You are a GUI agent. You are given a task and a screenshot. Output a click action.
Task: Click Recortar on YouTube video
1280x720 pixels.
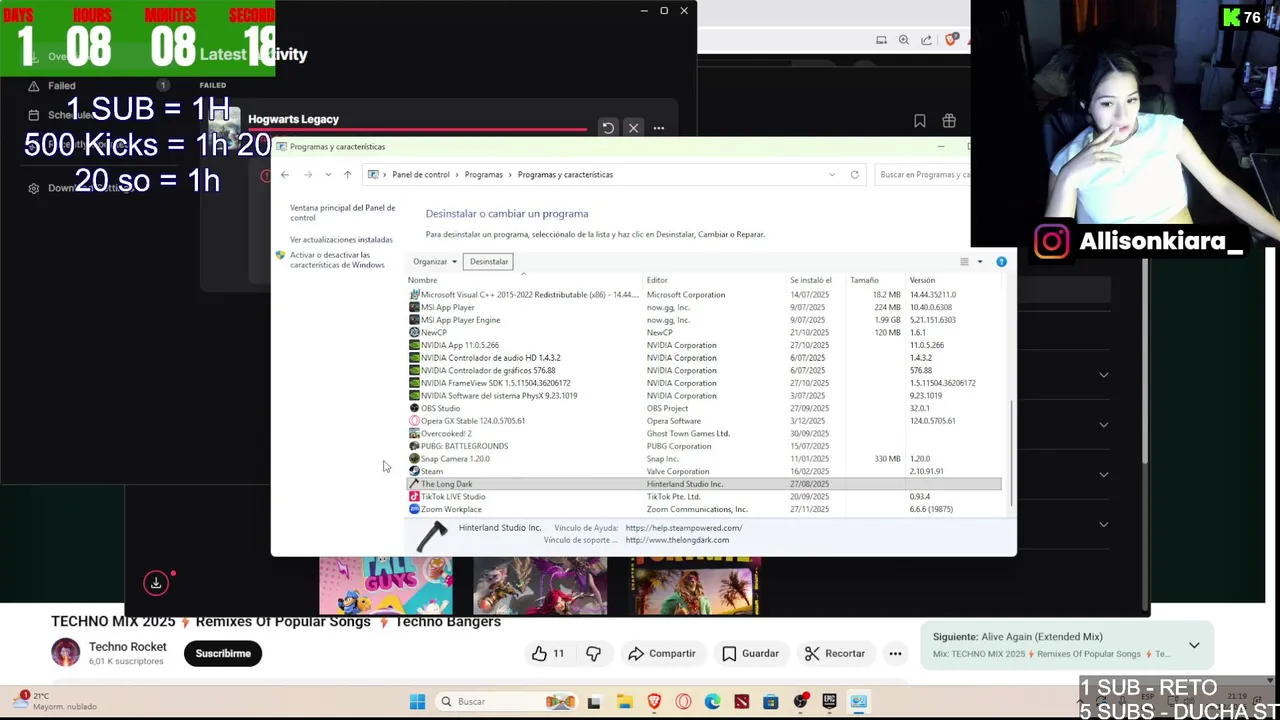click(835, 654)
